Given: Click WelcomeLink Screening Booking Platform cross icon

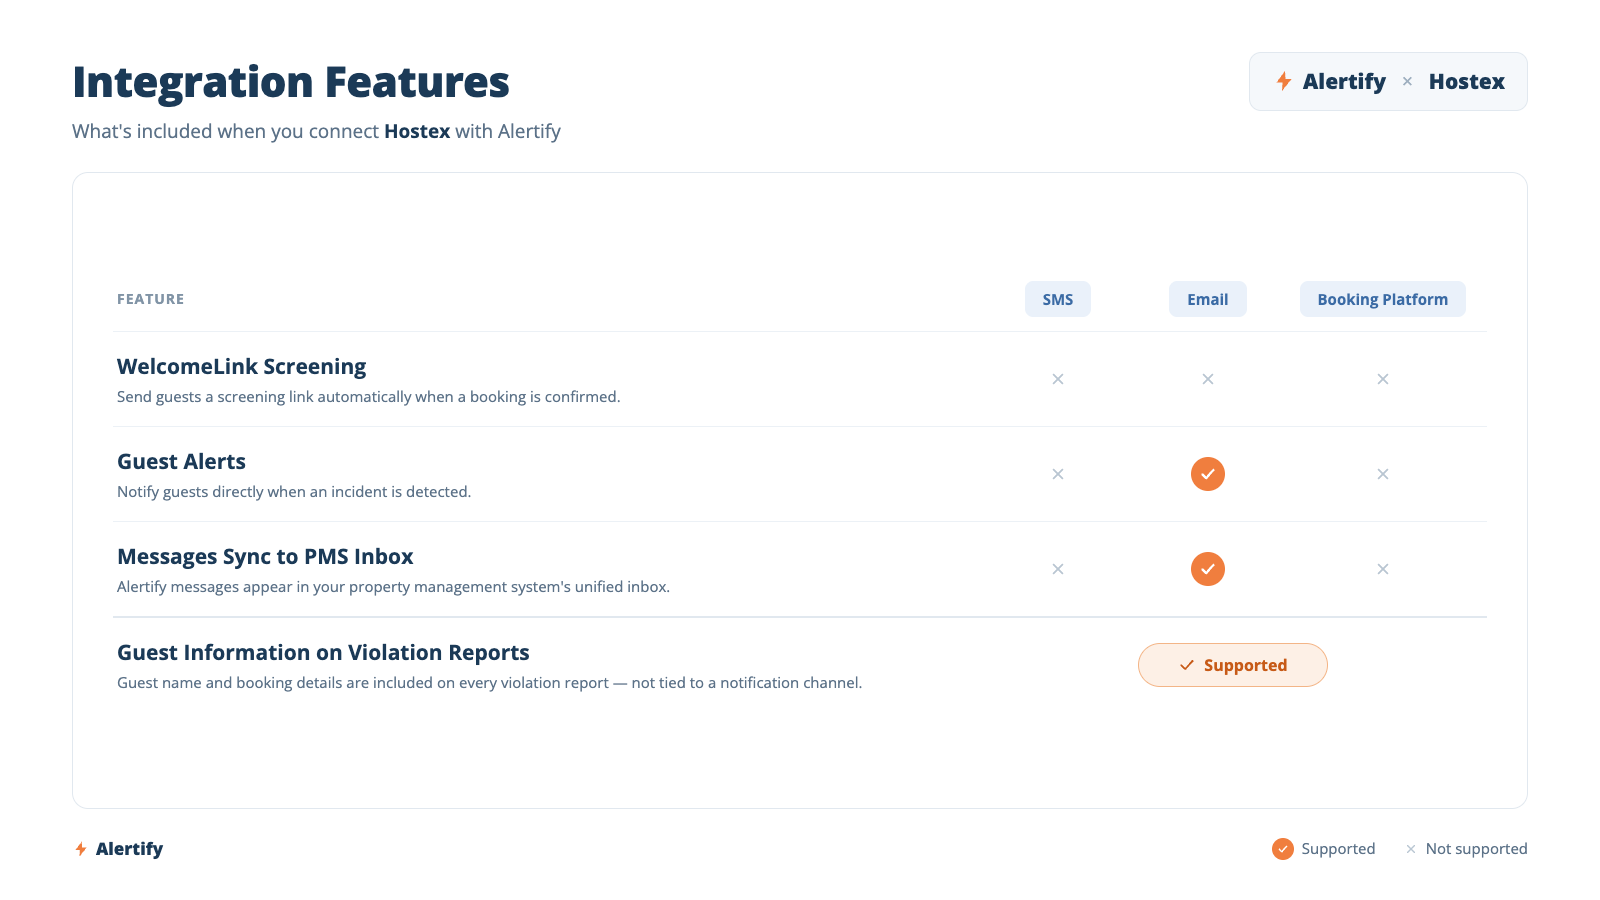Looking at the screenshot, I should [1383, 379].
